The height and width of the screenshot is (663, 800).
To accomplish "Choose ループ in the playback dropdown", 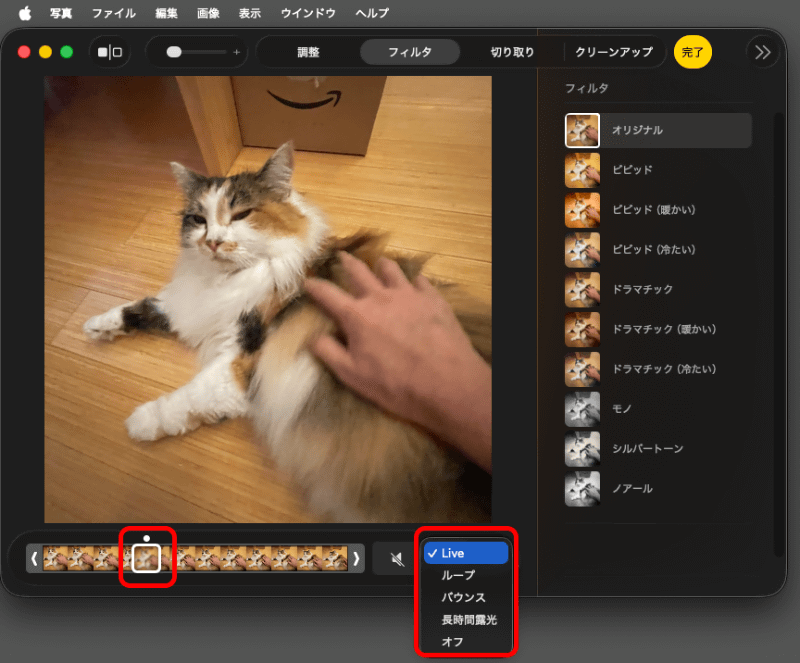I will pos(466,575).
